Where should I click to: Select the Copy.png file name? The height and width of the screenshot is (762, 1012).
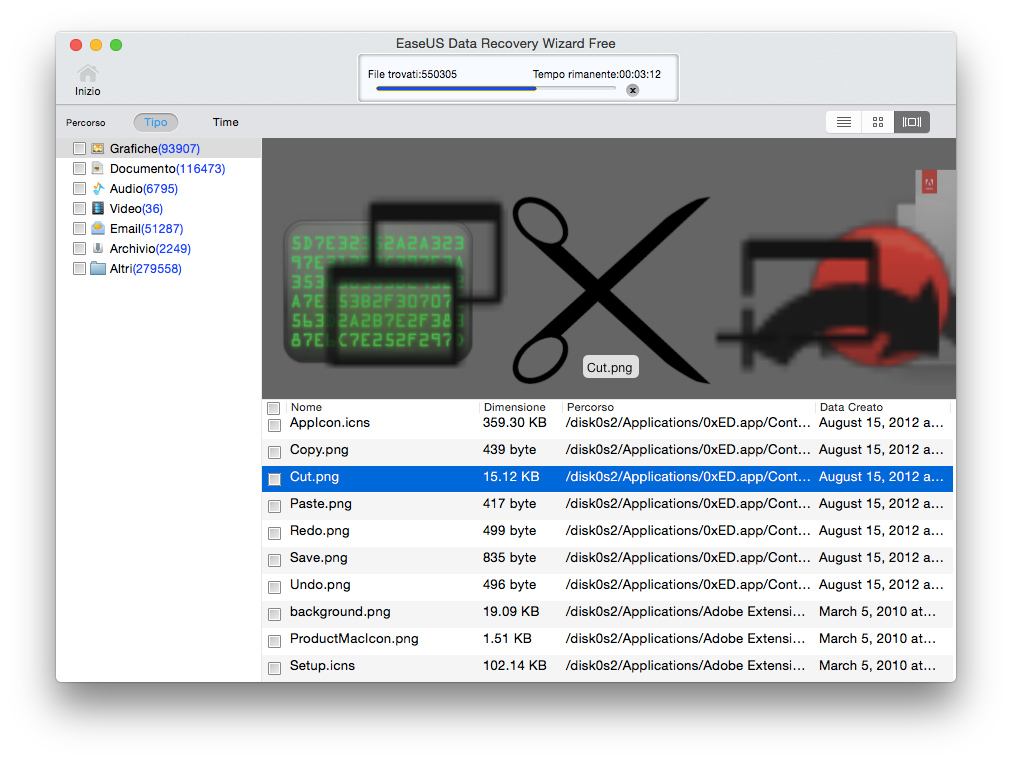(x=319, y=450)
